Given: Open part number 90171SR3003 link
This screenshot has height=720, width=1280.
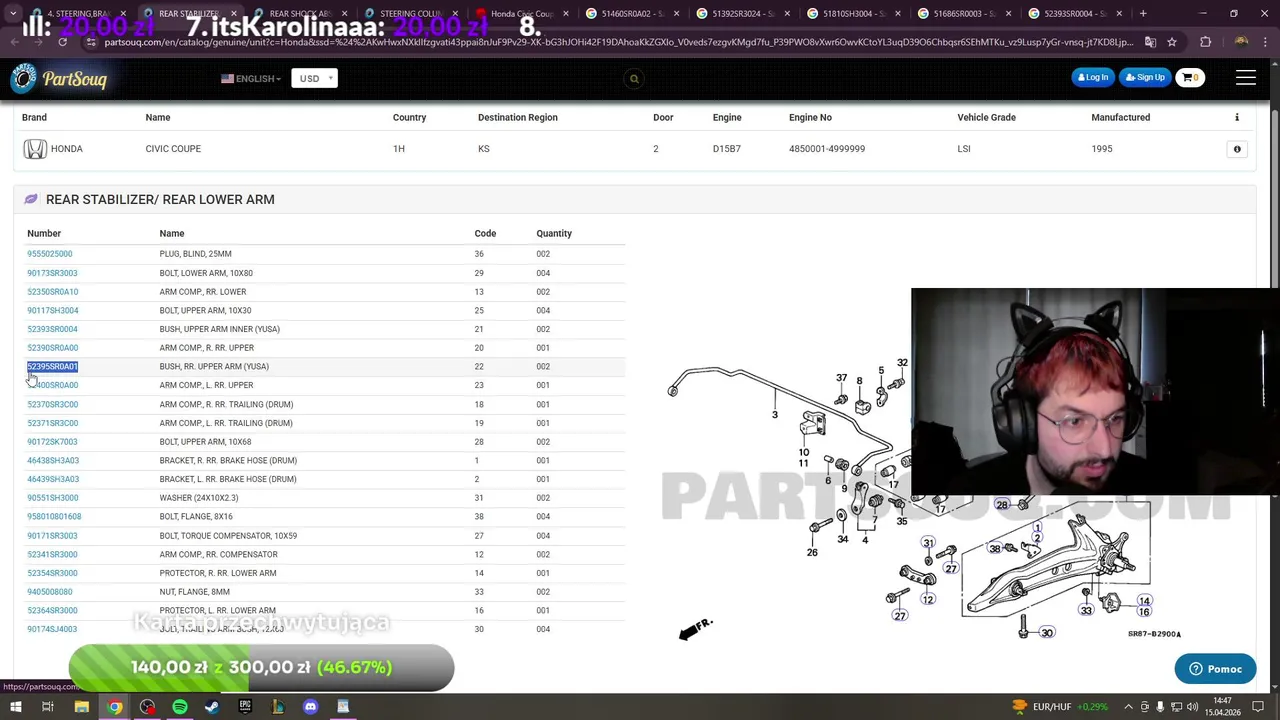Looking at the screenshot, I should 52,536.
